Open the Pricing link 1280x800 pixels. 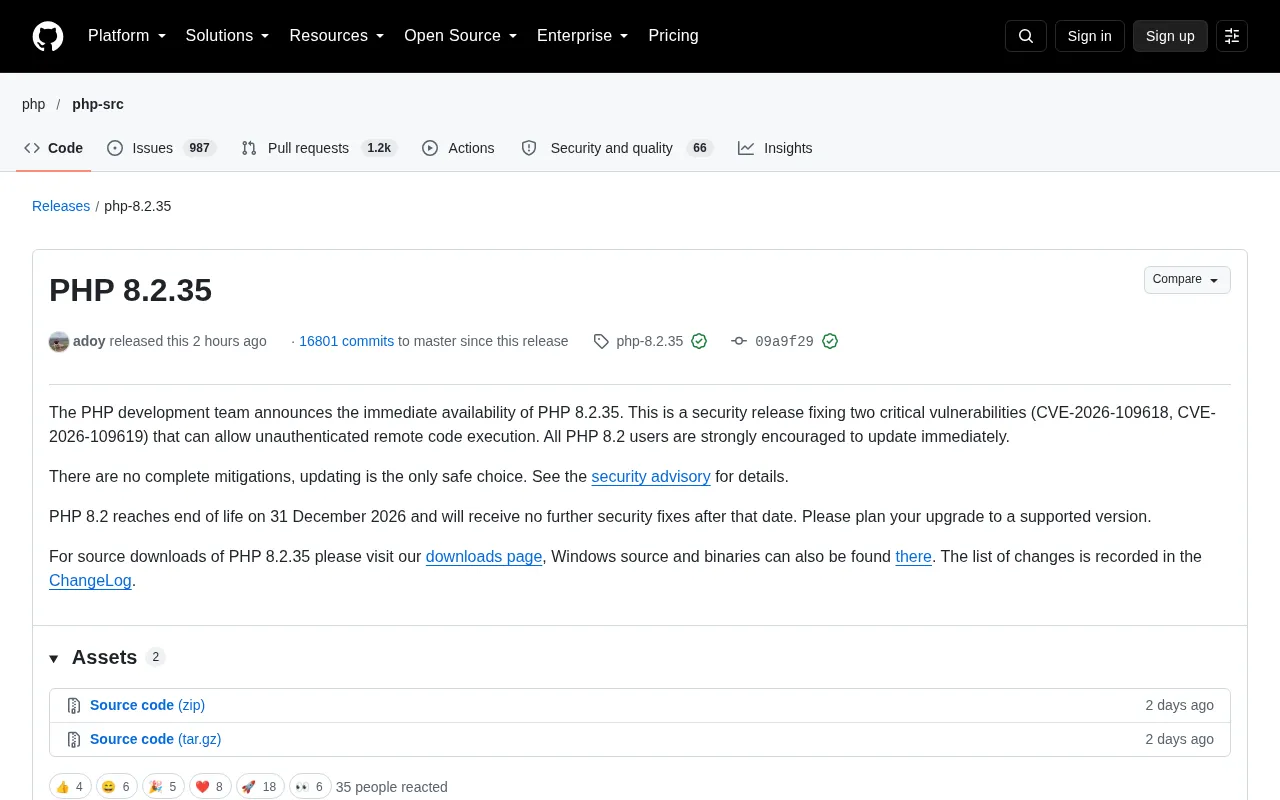[674, 36]
